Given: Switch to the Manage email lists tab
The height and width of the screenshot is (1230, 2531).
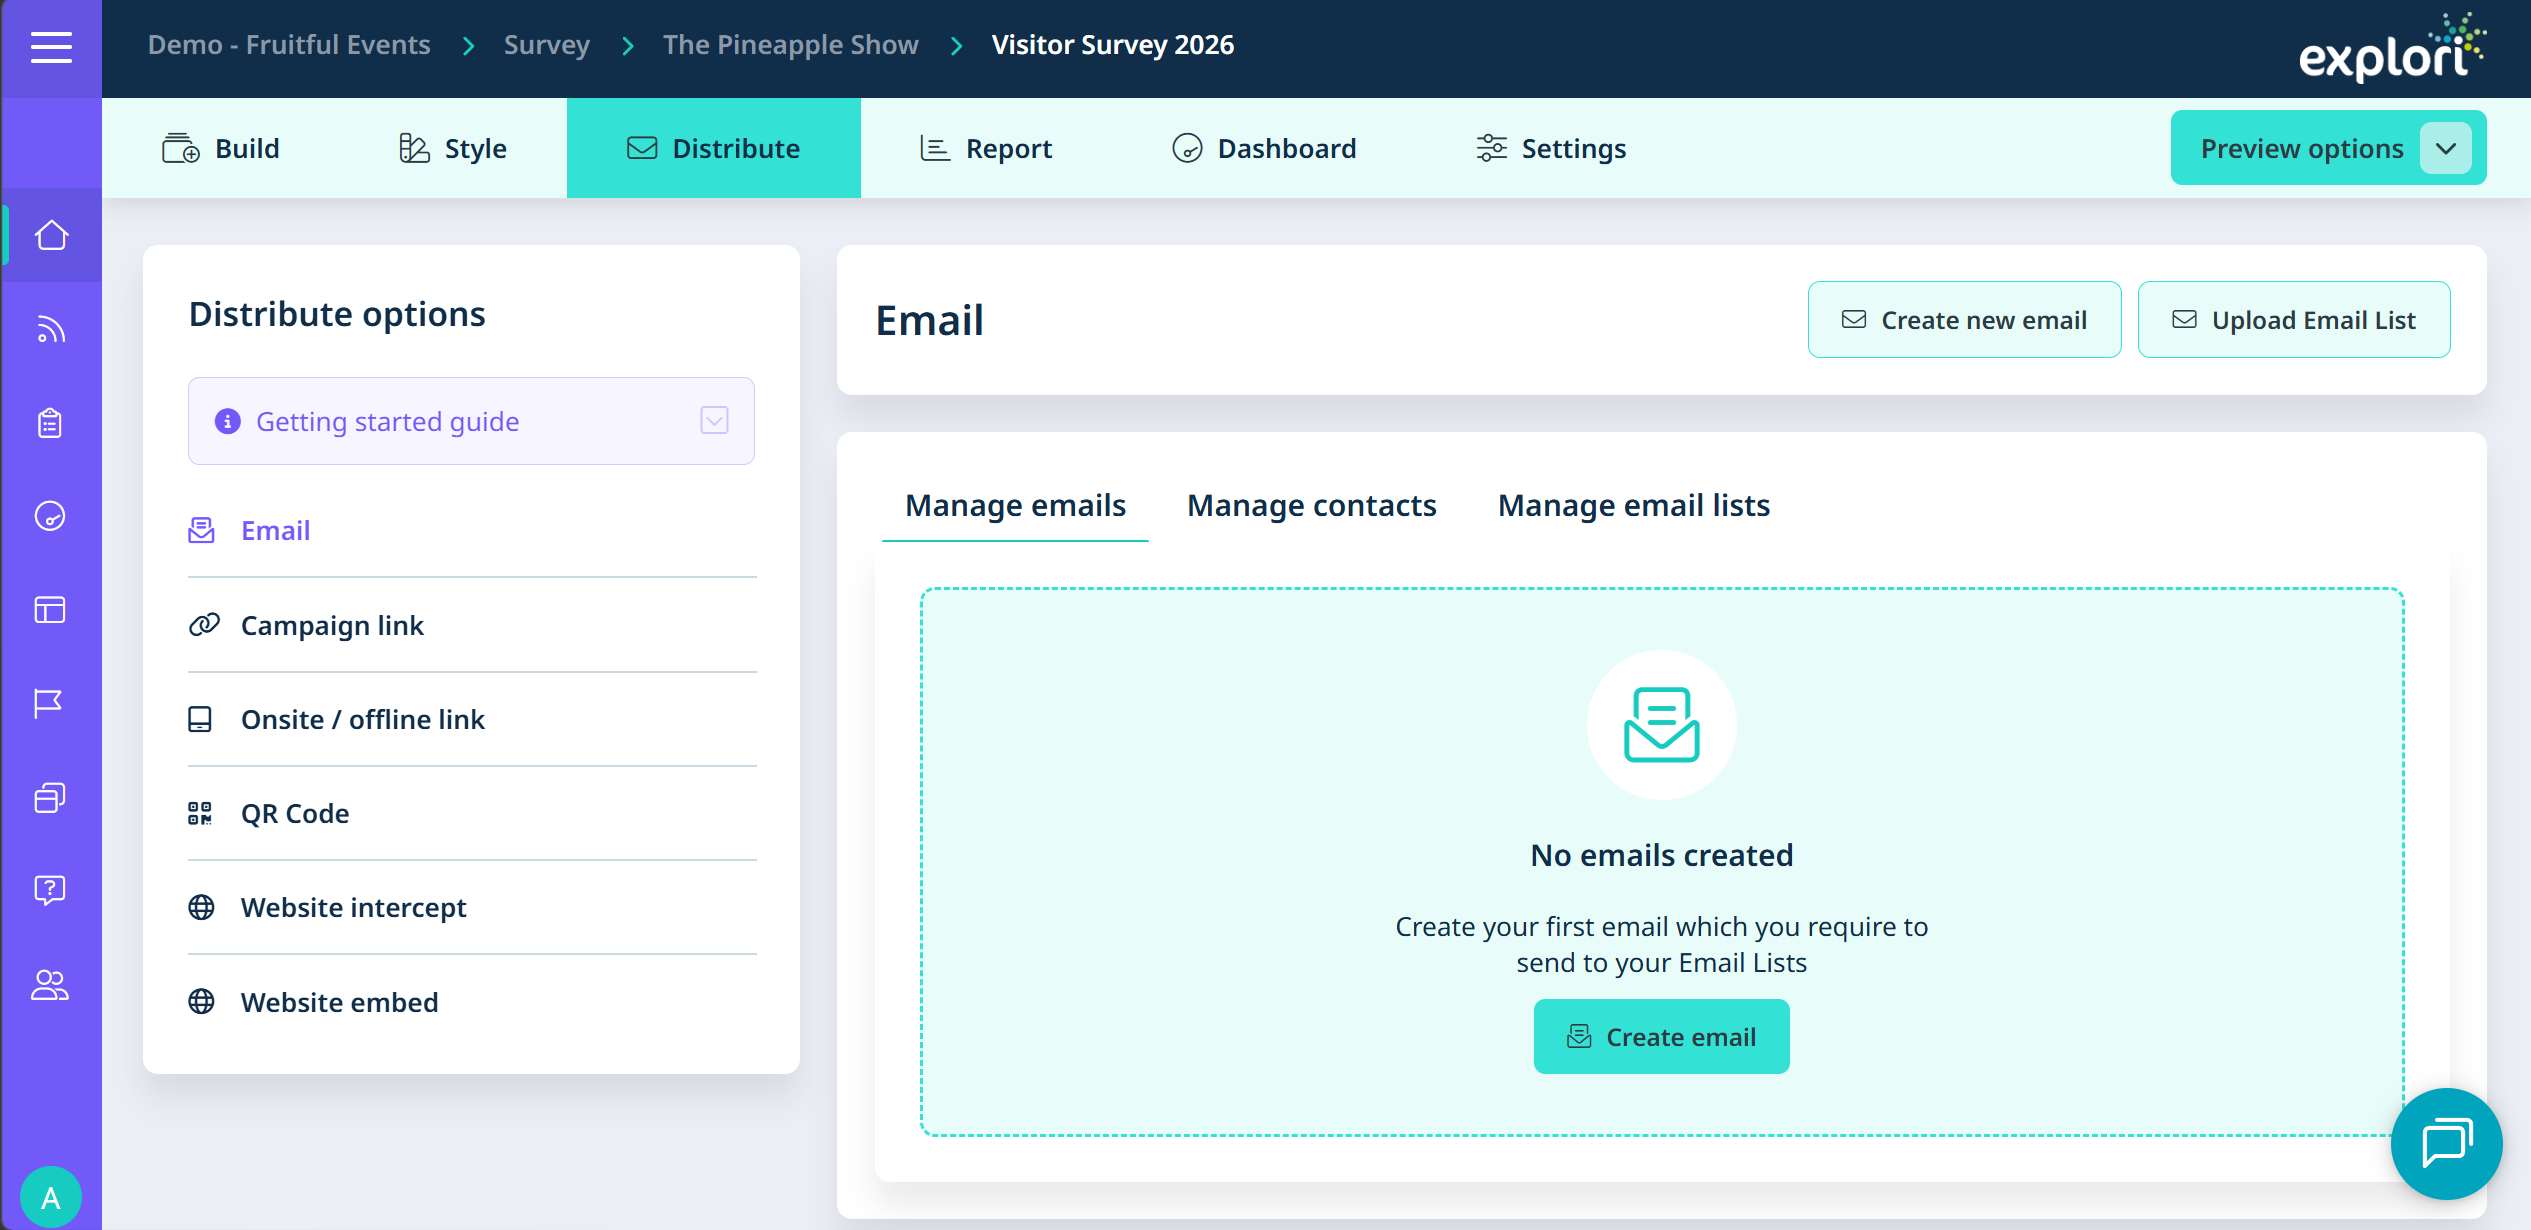Looking at the screenshot, I should (x=1633, y=505).
